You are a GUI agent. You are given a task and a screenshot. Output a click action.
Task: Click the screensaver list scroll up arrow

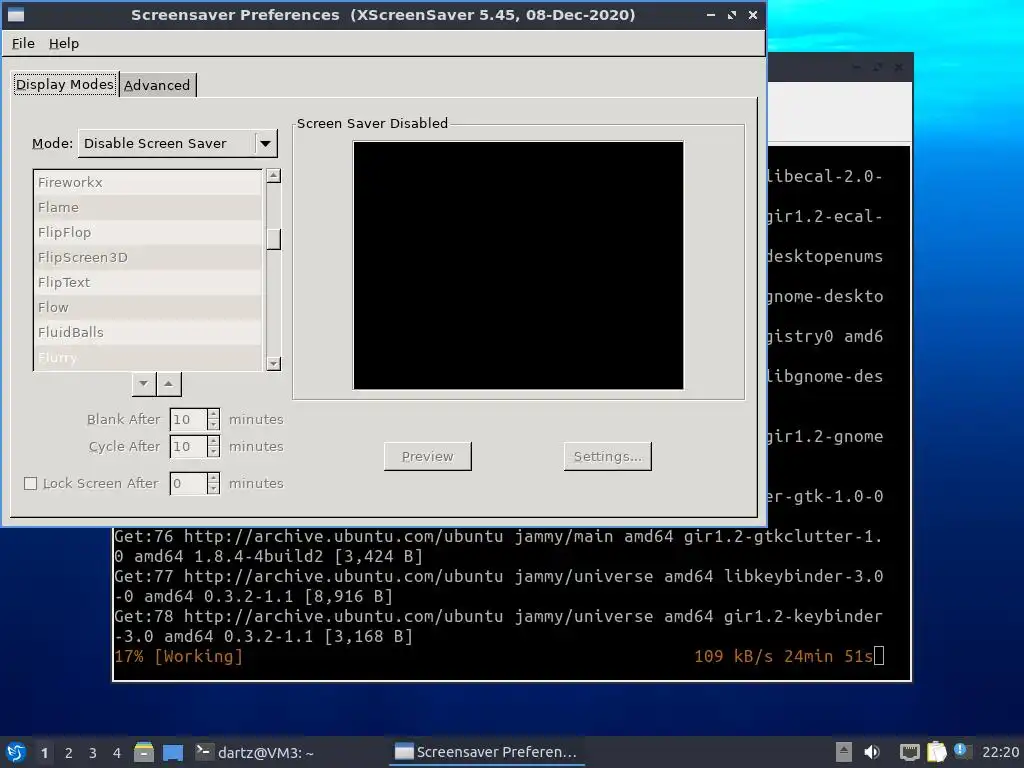click(x=274, y=176)
